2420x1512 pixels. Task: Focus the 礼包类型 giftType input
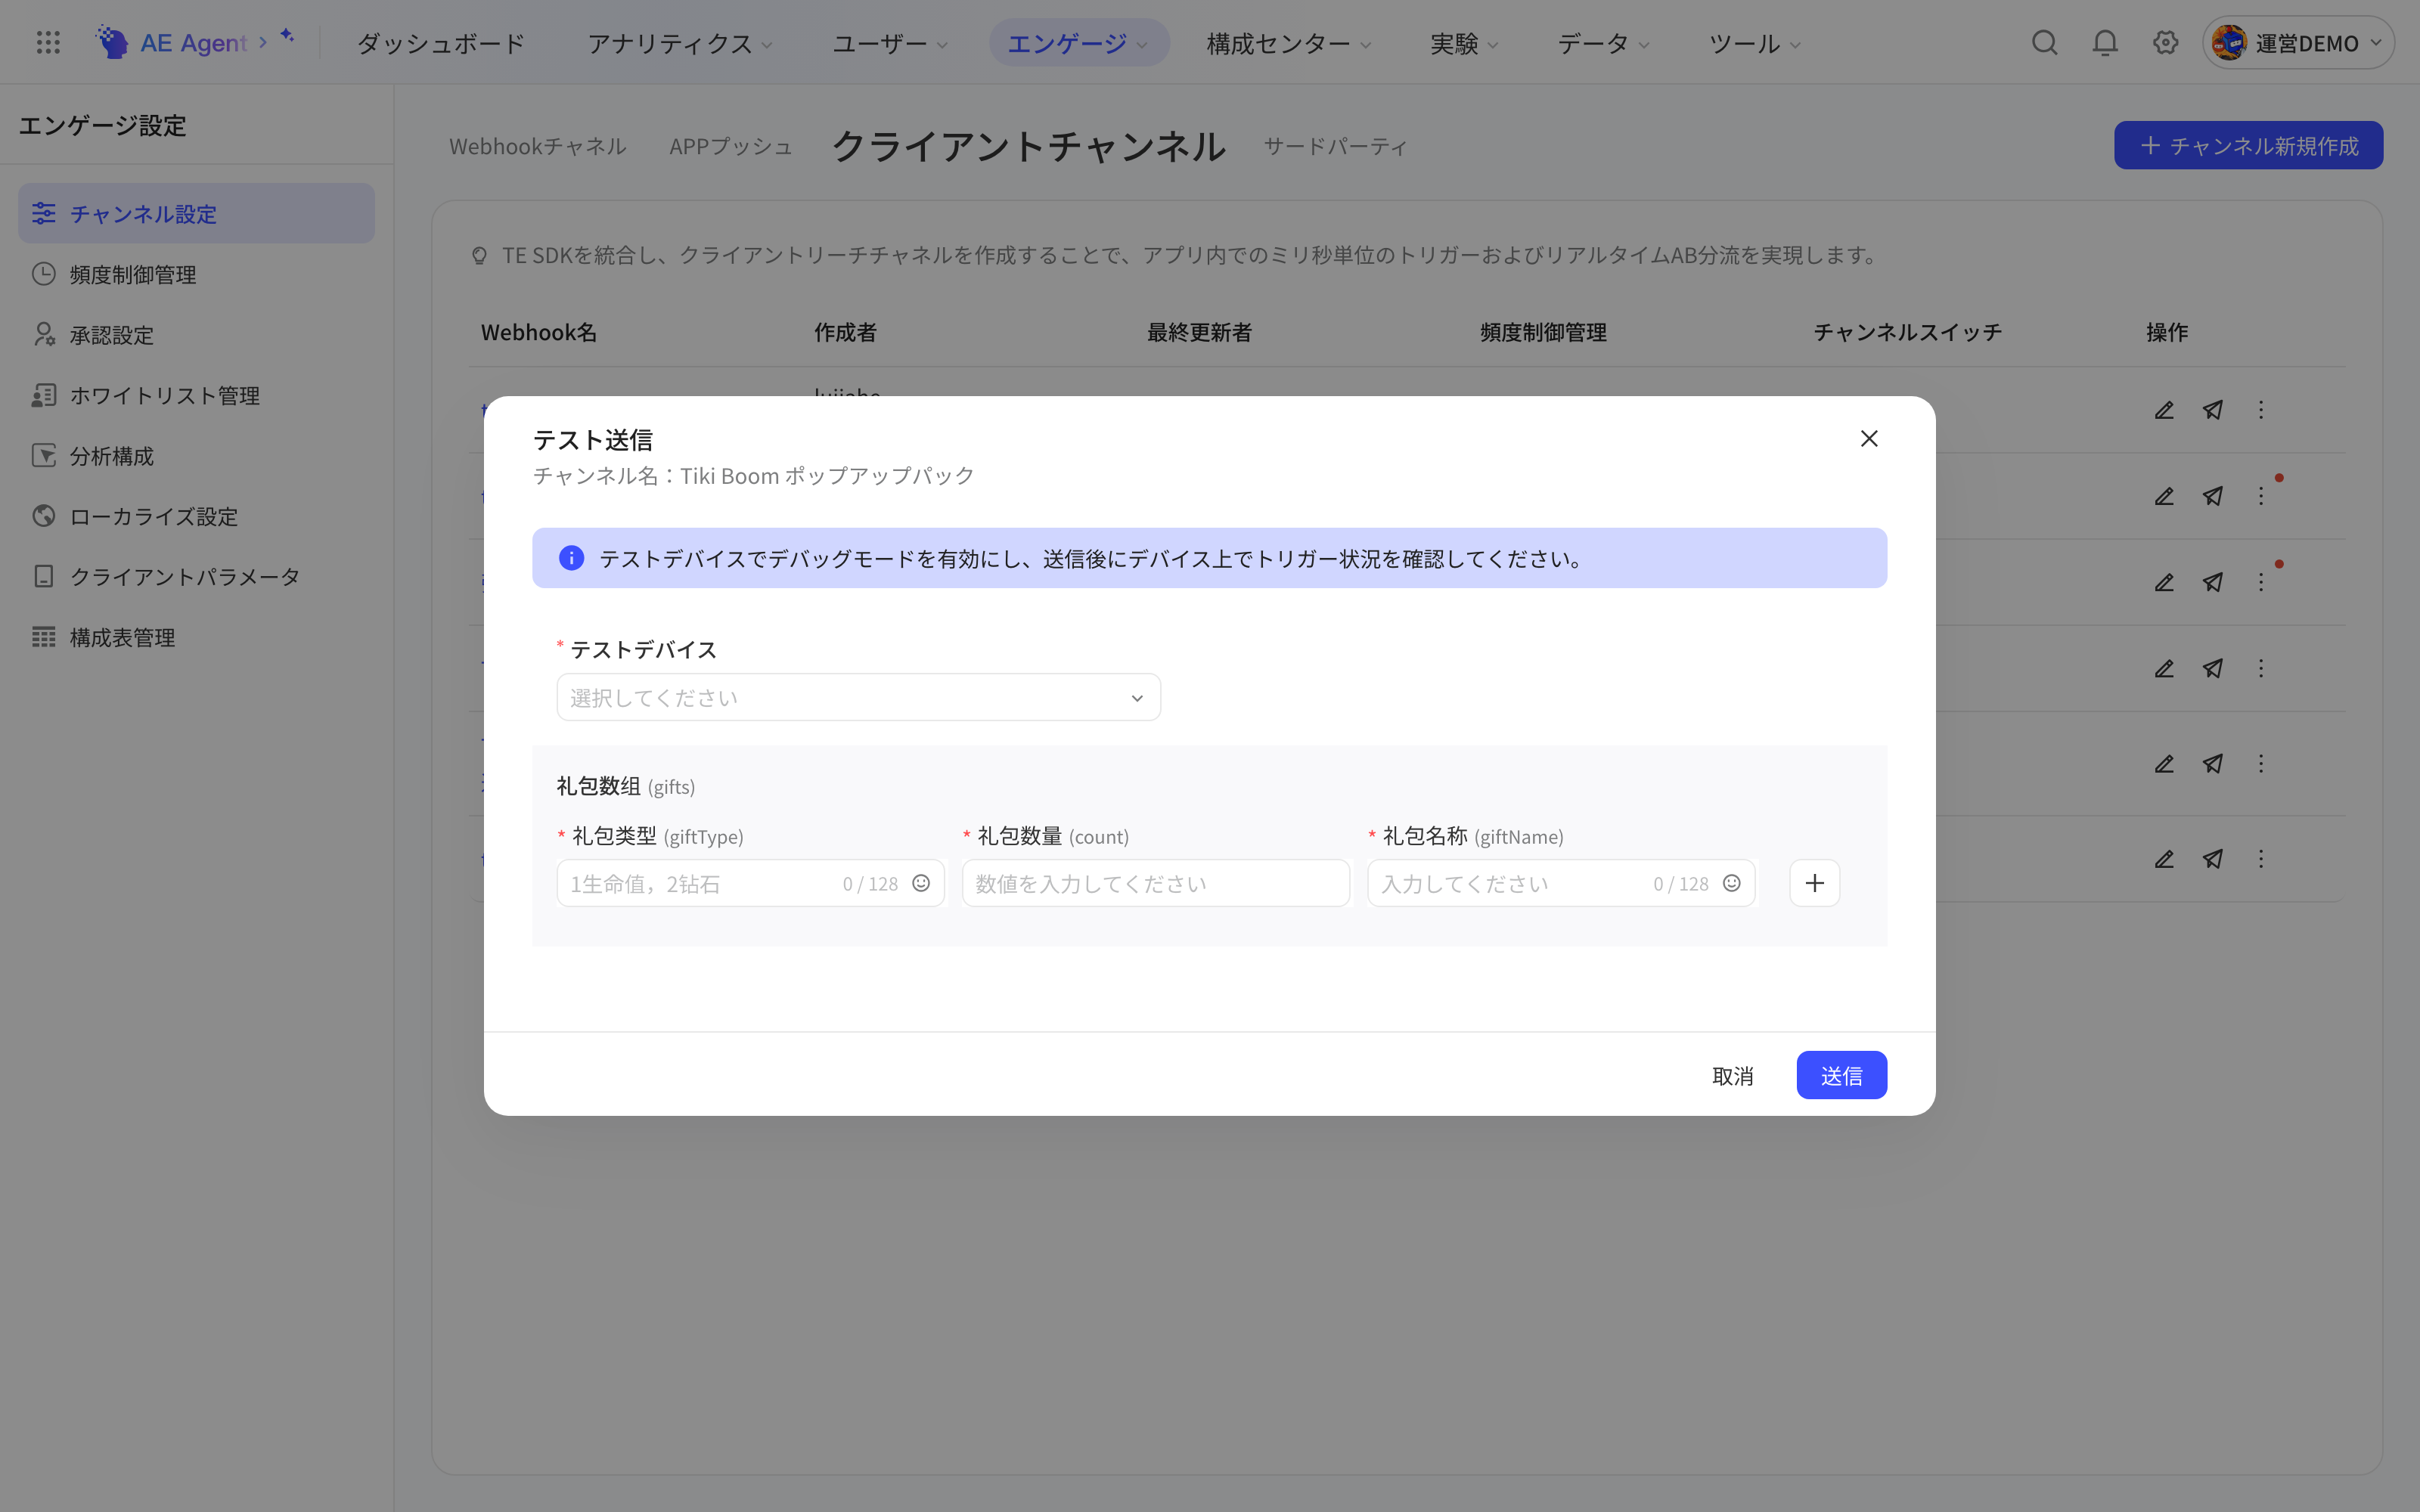pos(750,883)
